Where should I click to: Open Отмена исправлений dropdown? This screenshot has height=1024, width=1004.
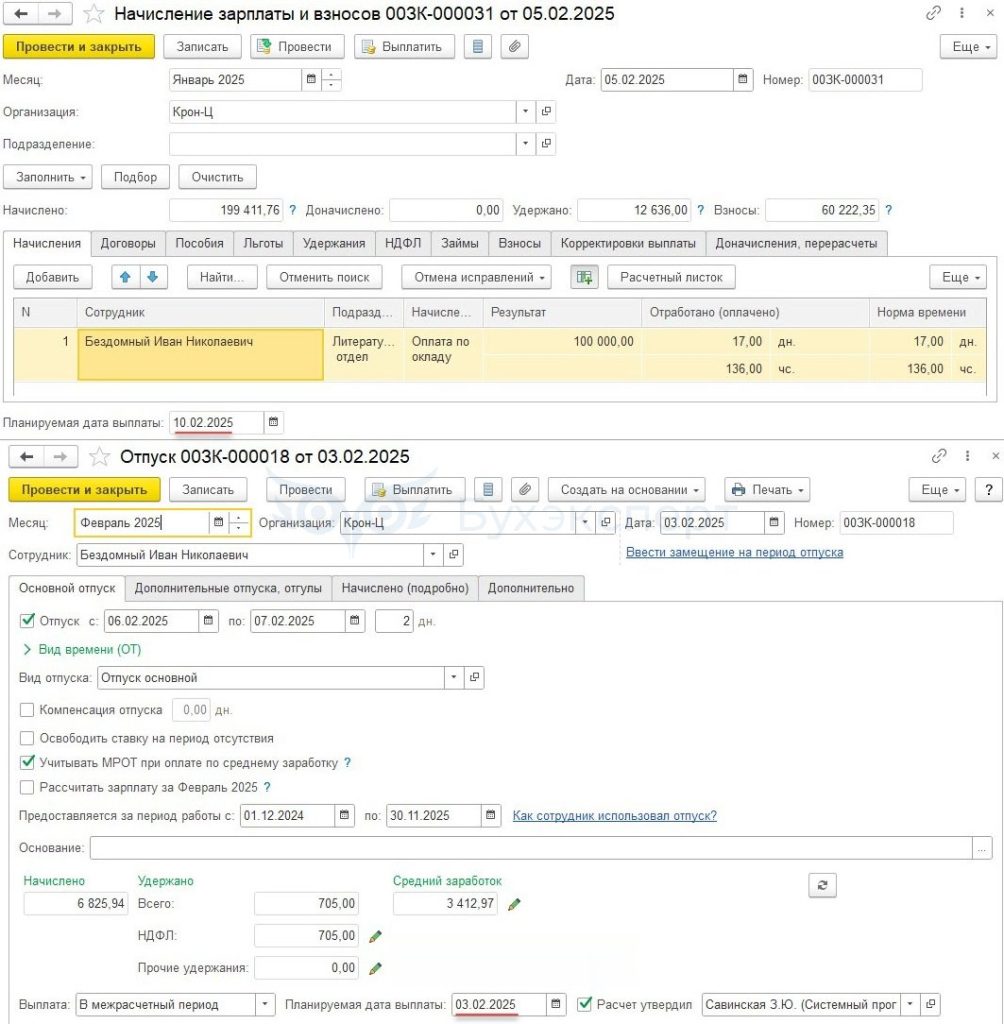coord(476,277)
